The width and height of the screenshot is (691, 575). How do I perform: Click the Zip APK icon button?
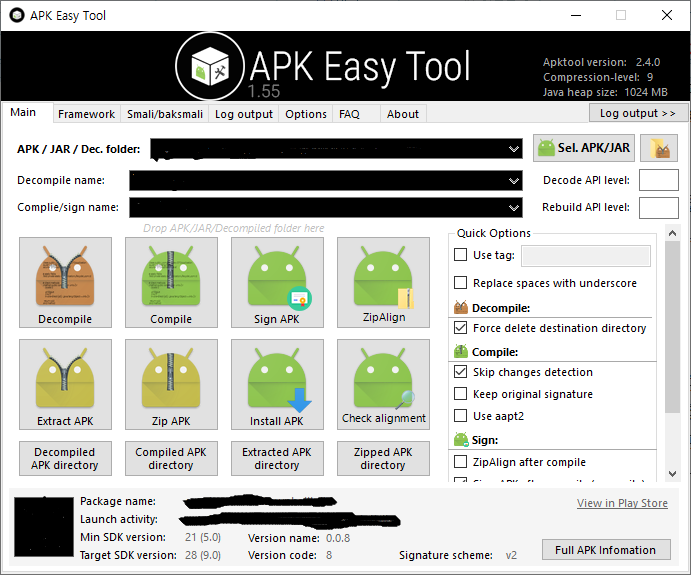tap(171, 384)
